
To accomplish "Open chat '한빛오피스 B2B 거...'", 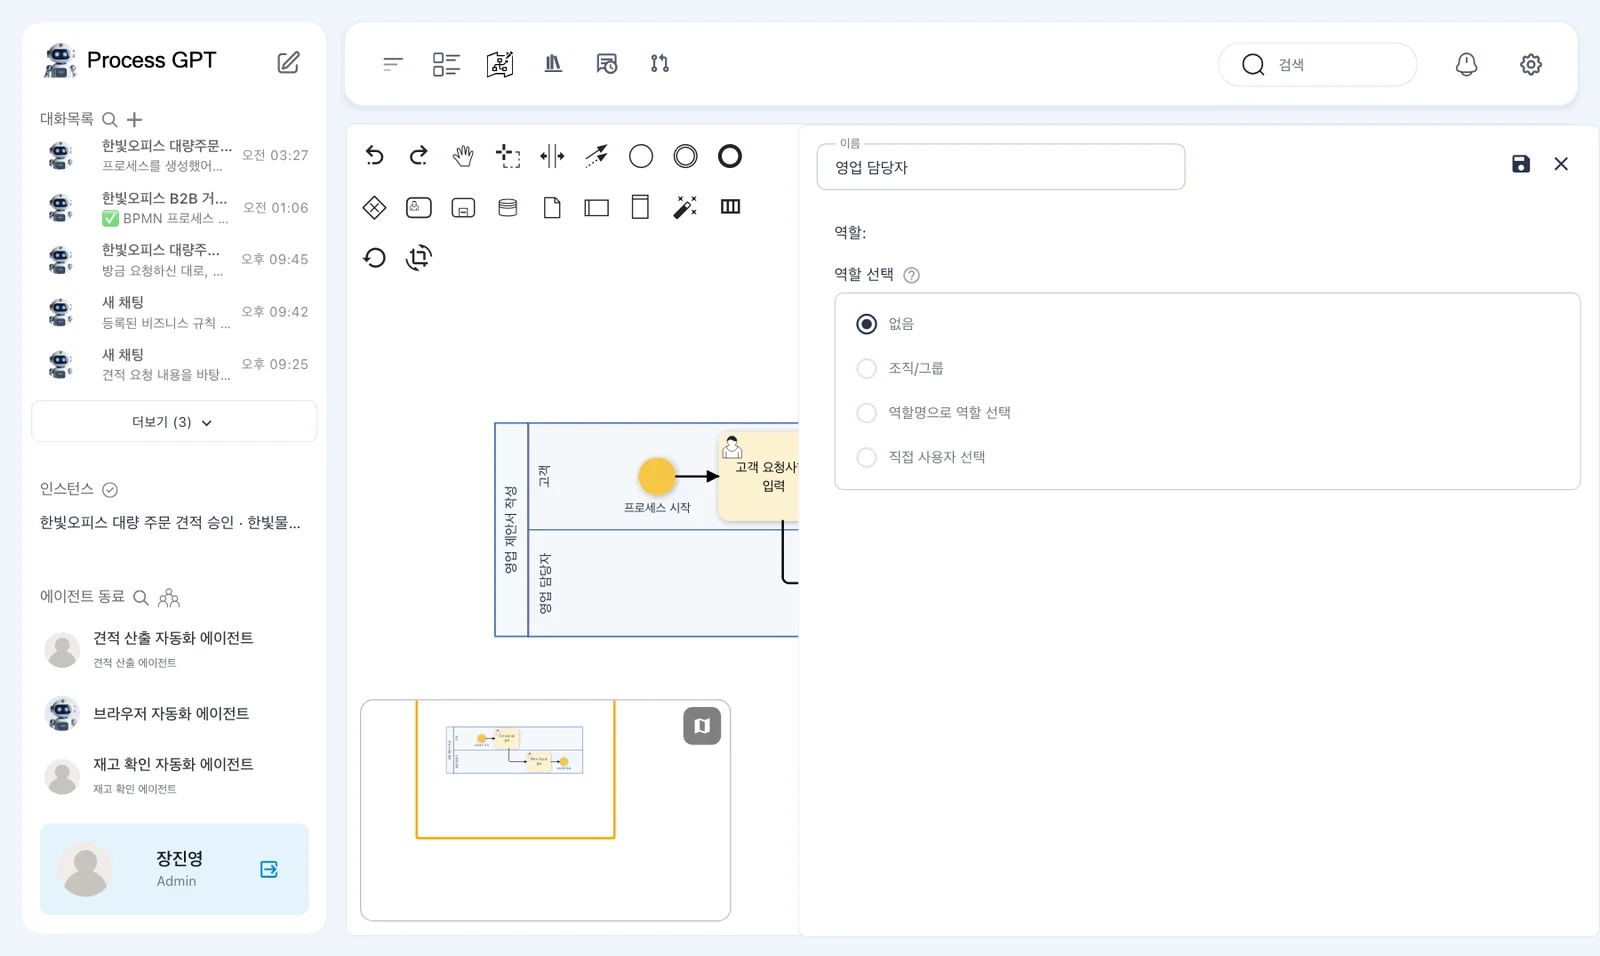I will tap(174, 208).
